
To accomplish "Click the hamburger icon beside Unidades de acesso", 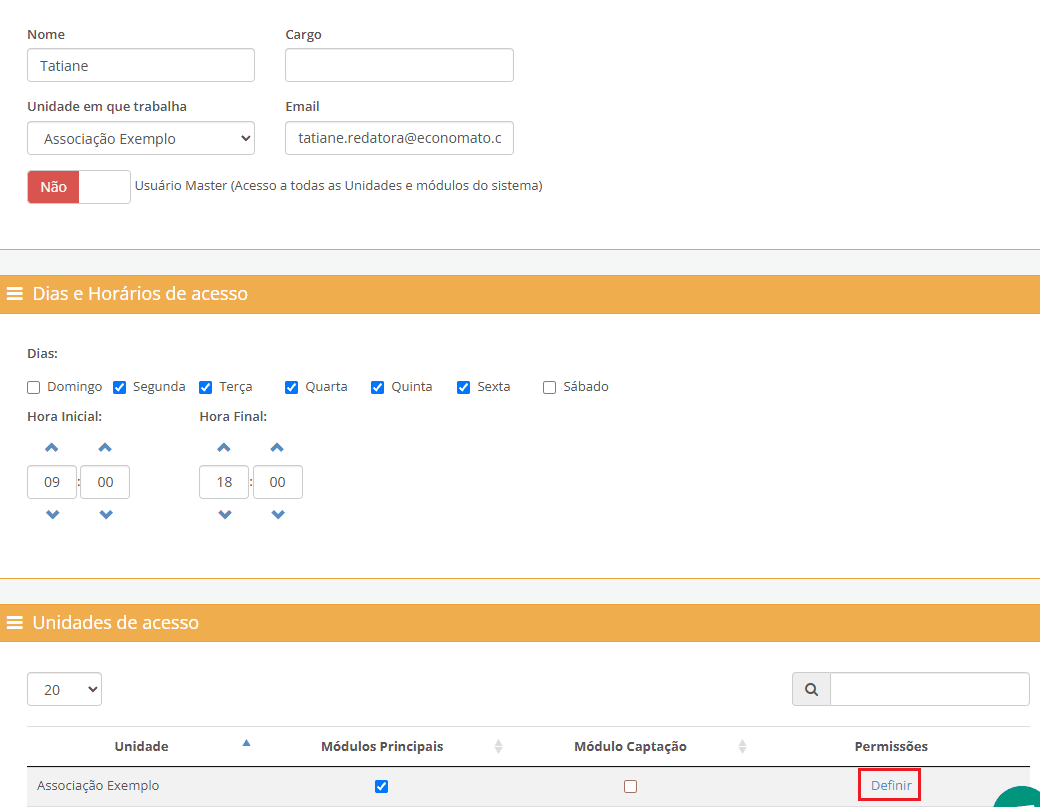I will pyautogui.click(x=15, y=623).
